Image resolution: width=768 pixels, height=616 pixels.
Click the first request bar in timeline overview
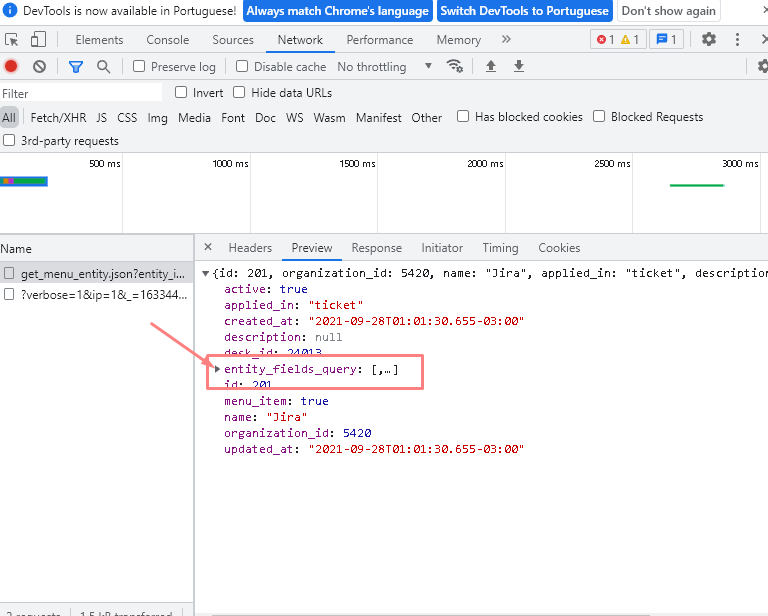24,182
